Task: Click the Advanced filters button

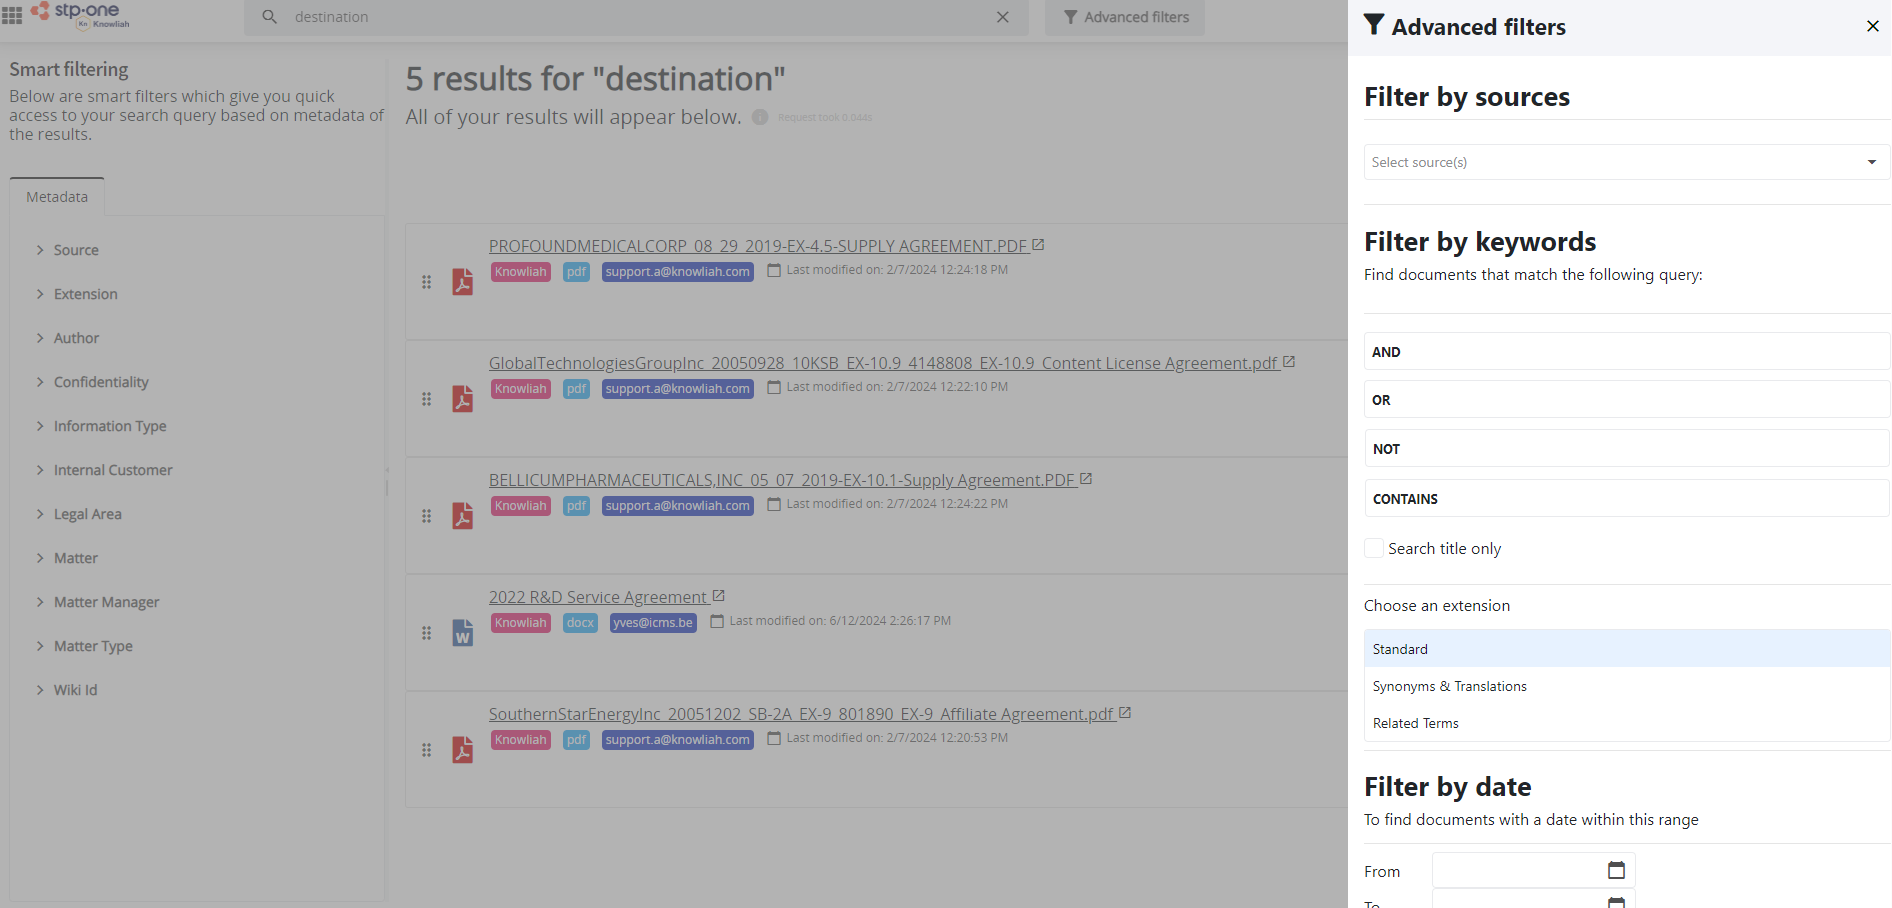Action: point(1125,17)
